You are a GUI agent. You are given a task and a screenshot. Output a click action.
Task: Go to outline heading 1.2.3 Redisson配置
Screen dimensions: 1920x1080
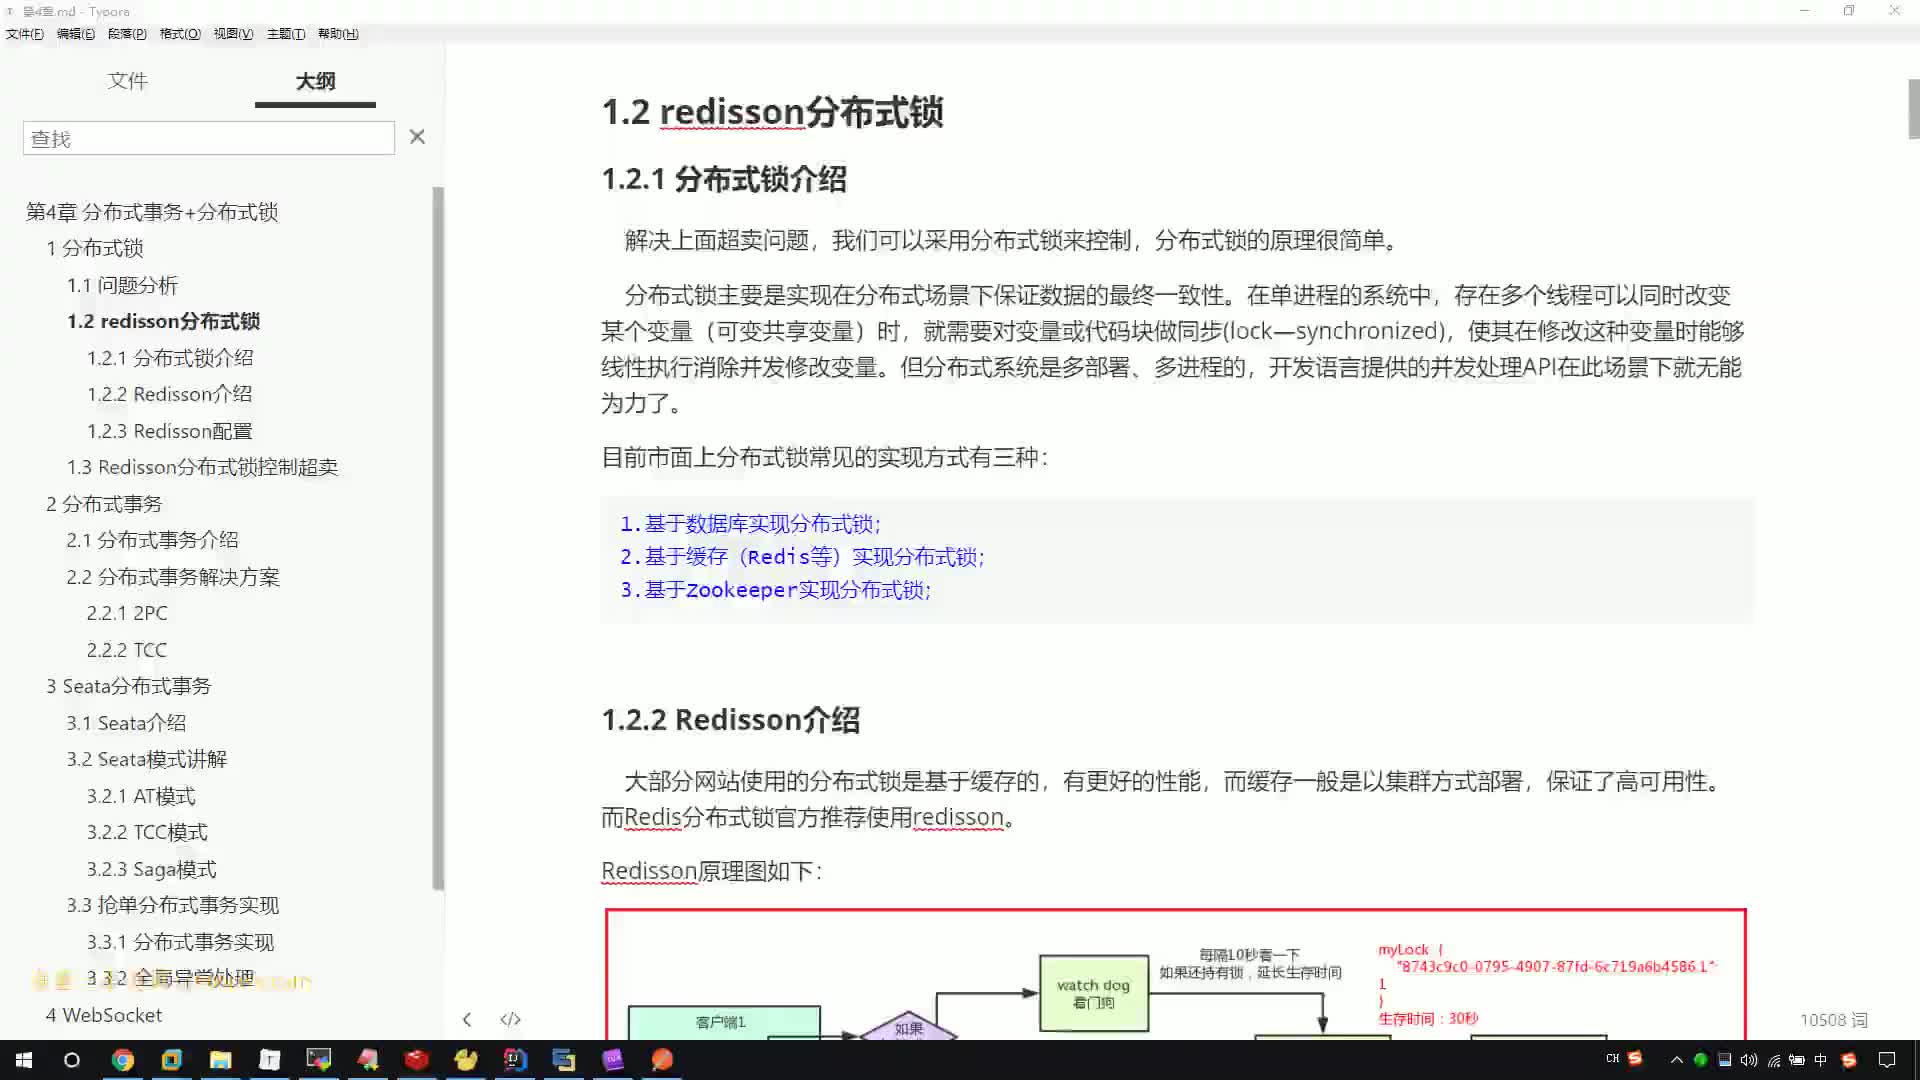click(x=169, y=431)
